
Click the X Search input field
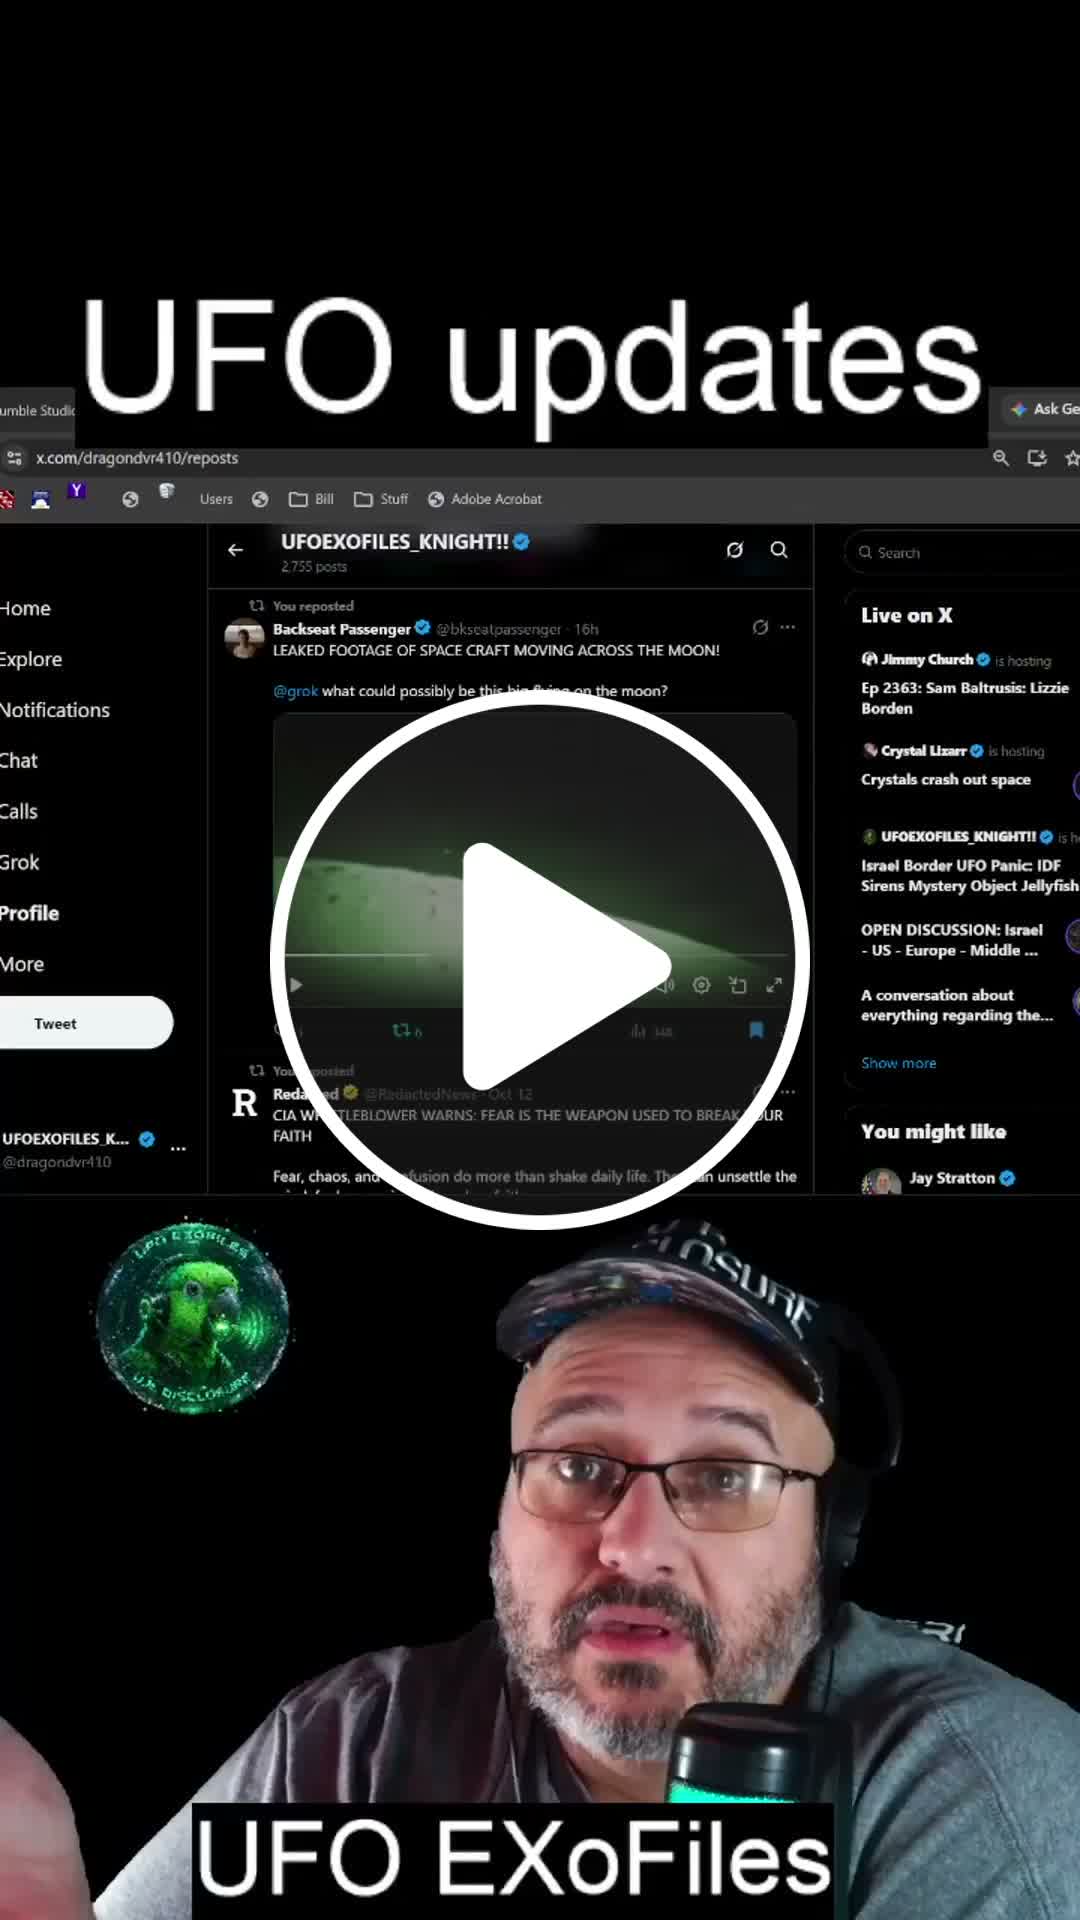(x=962, y=552)
